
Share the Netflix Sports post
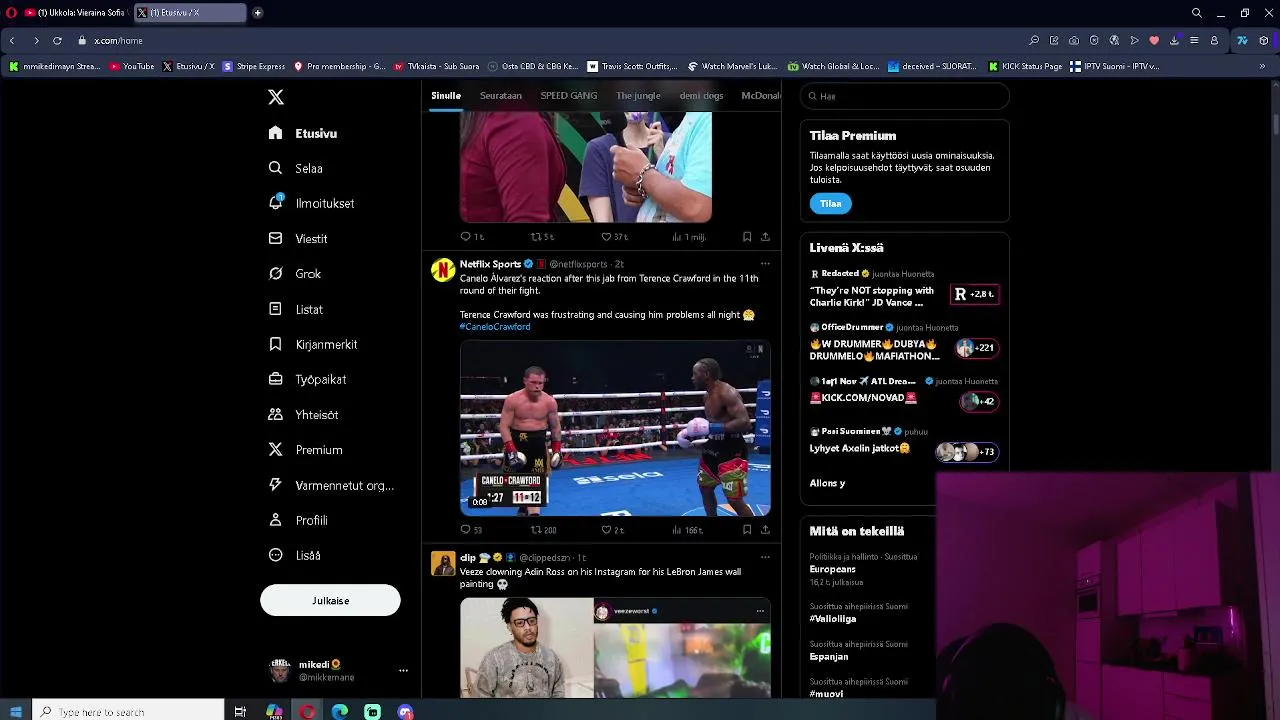tap(765, 530)
